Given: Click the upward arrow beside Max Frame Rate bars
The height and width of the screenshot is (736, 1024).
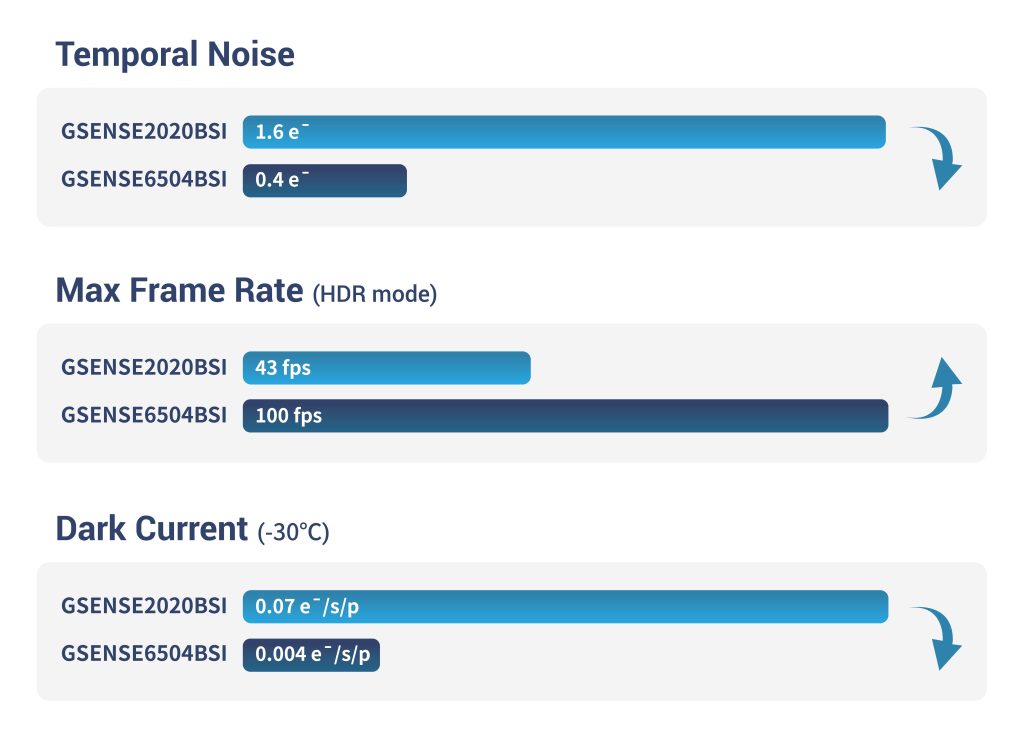Looking at the screenshot, I should [937, 388].
